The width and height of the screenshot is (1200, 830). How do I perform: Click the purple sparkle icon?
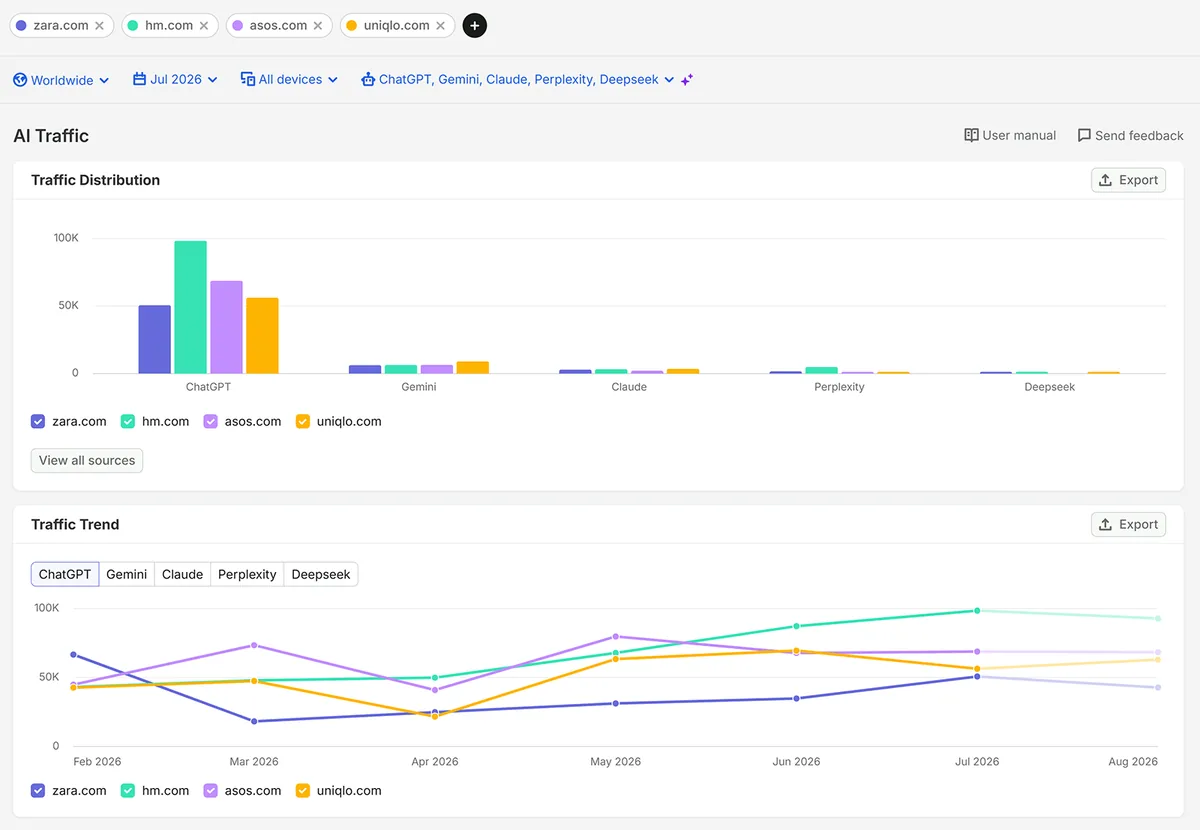pyautogui.click(x=687, y=80)
